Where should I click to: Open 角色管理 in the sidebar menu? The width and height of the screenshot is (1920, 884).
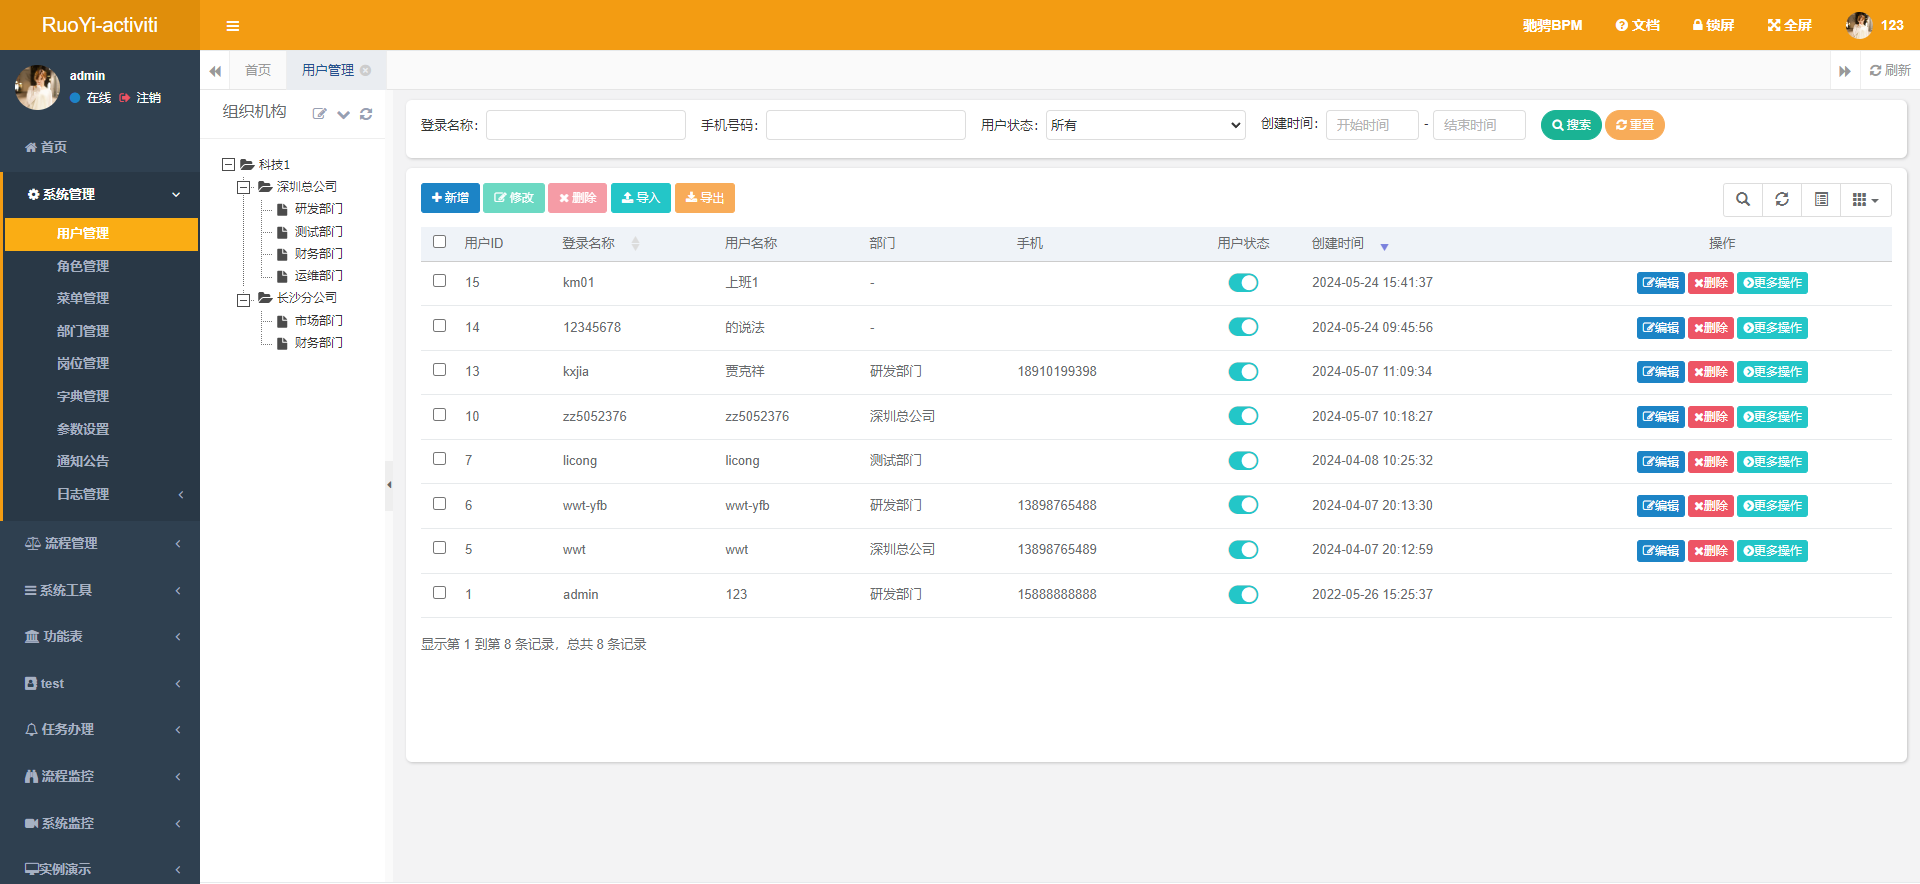[82, 266]
